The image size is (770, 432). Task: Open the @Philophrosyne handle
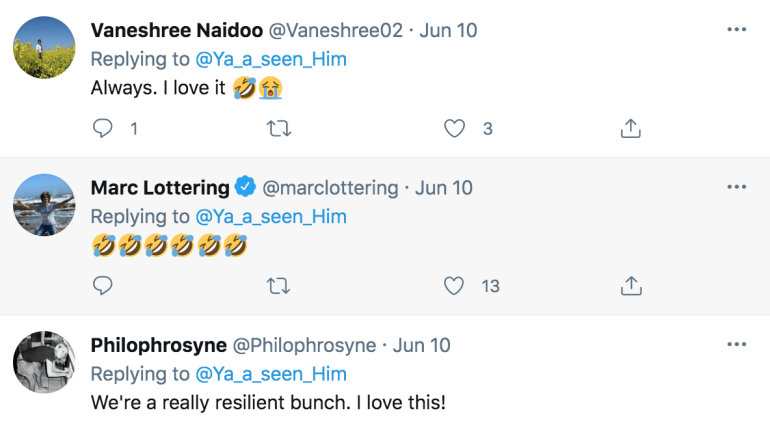pyautogui.click(x=304, y=346)
